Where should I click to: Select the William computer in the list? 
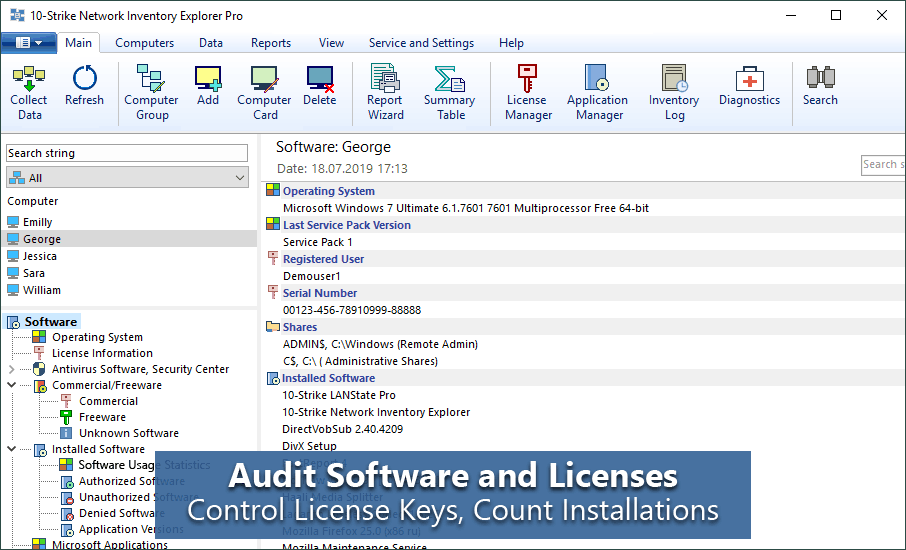pos(42,290)
